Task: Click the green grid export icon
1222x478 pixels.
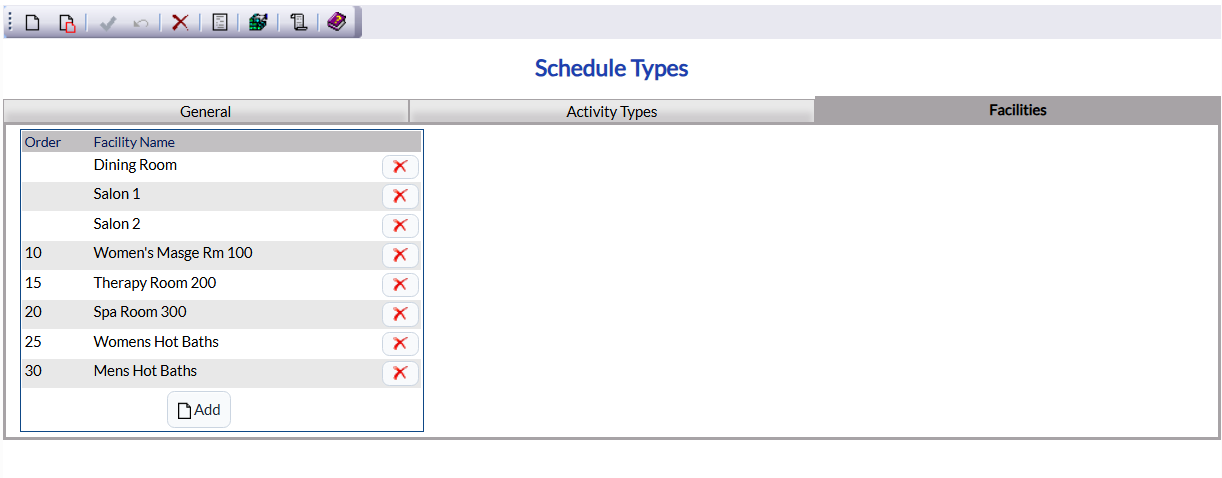Action: tap(258, 22)
